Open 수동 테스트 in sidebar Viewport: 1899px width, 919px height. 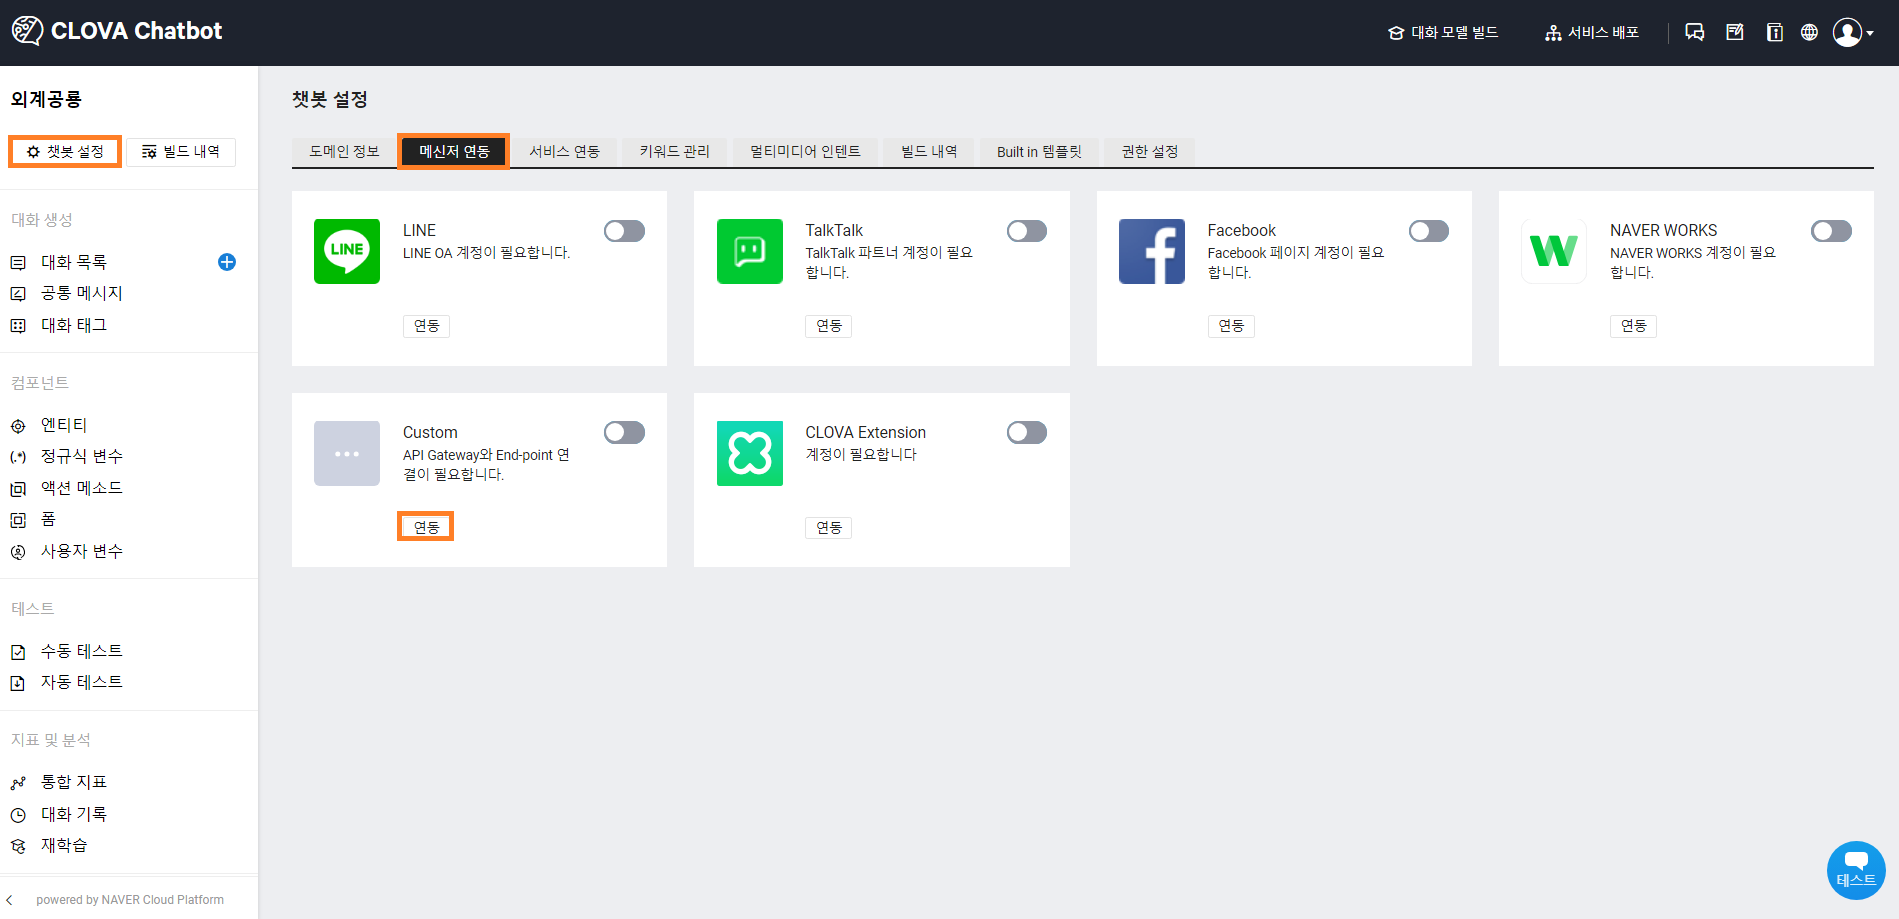point(81,651)
